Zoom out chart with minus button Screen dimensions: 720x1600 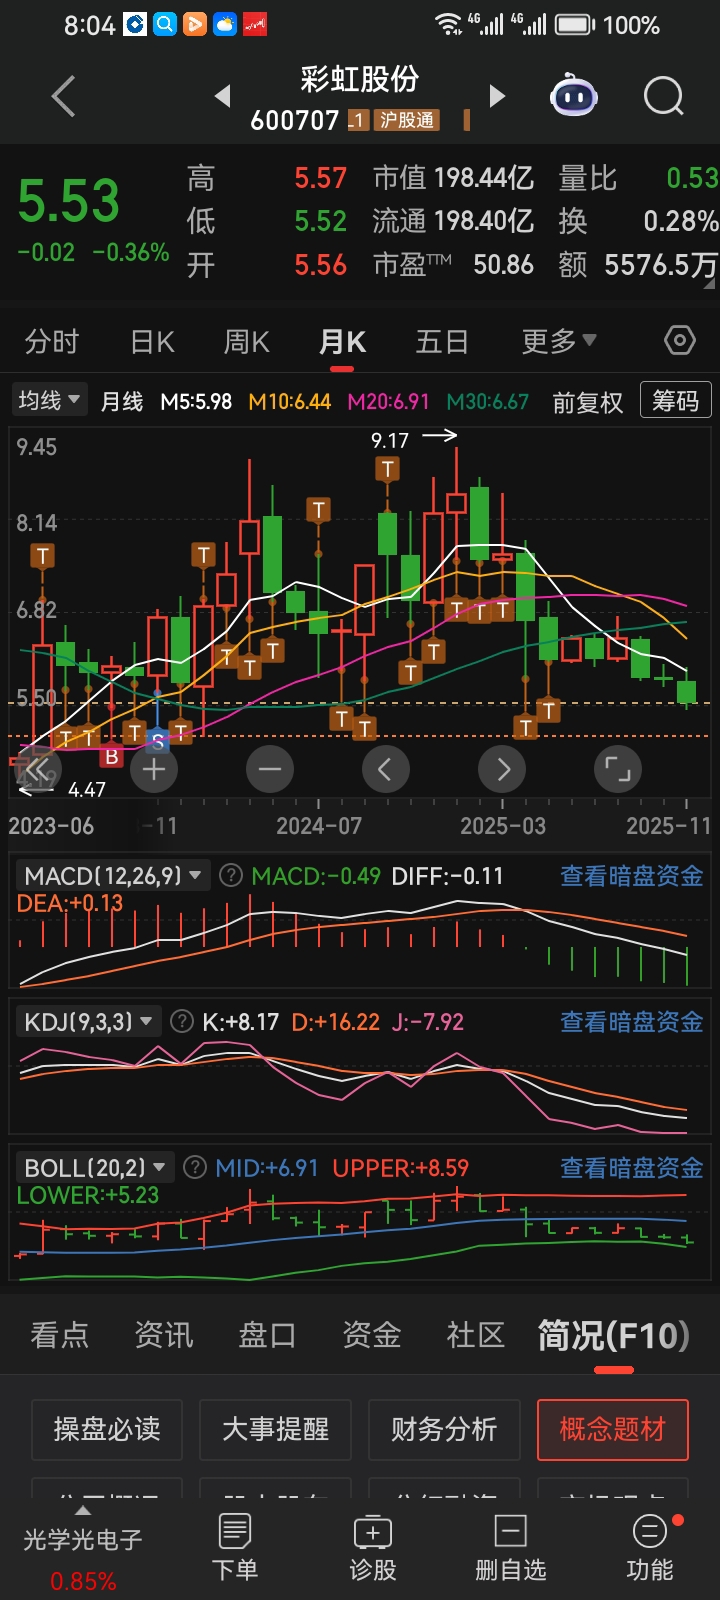pyautogui.click(x=270, y=769)
